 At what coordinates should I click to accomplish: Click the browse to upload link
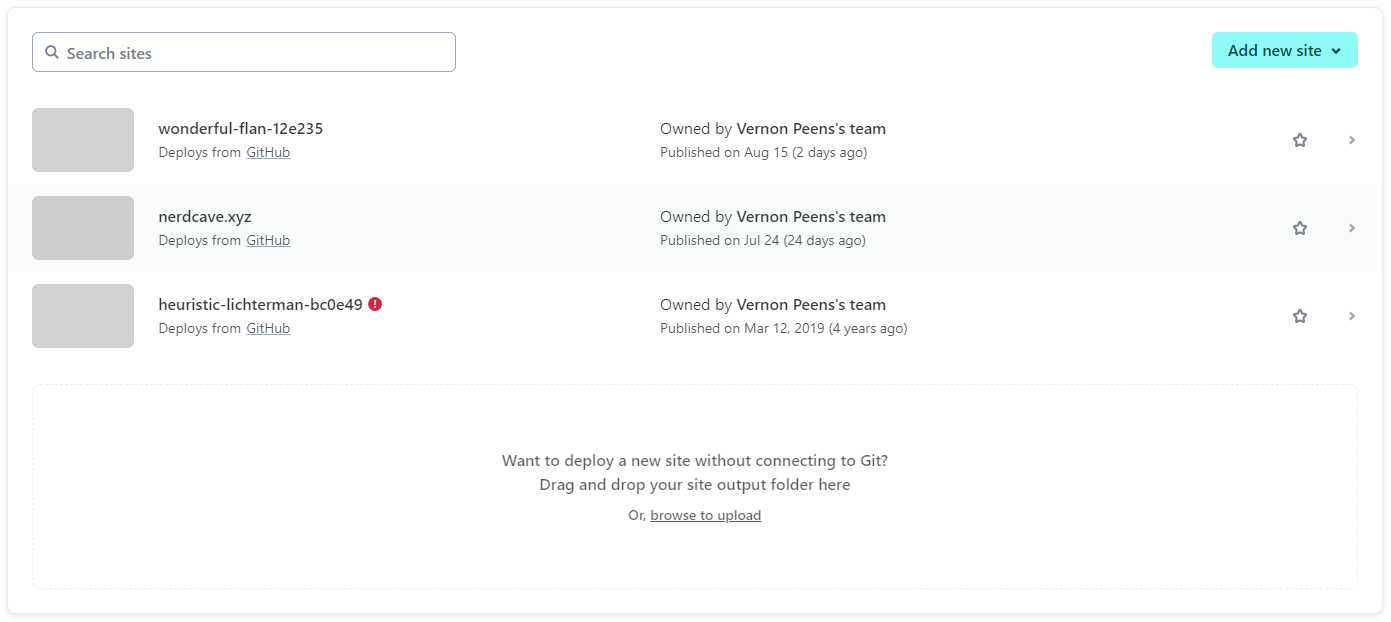tap(705, 516)
